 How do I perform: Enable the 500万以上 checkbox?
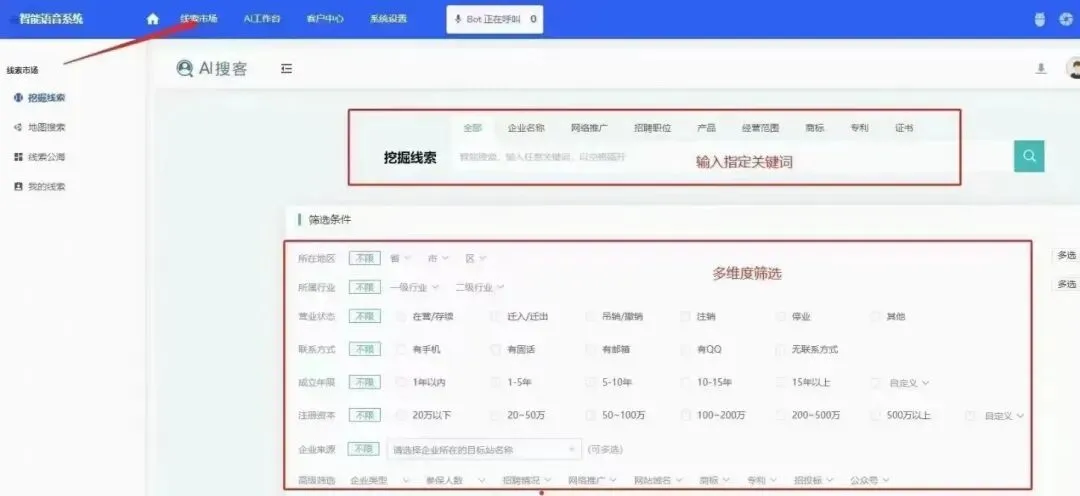click(875, 415)
